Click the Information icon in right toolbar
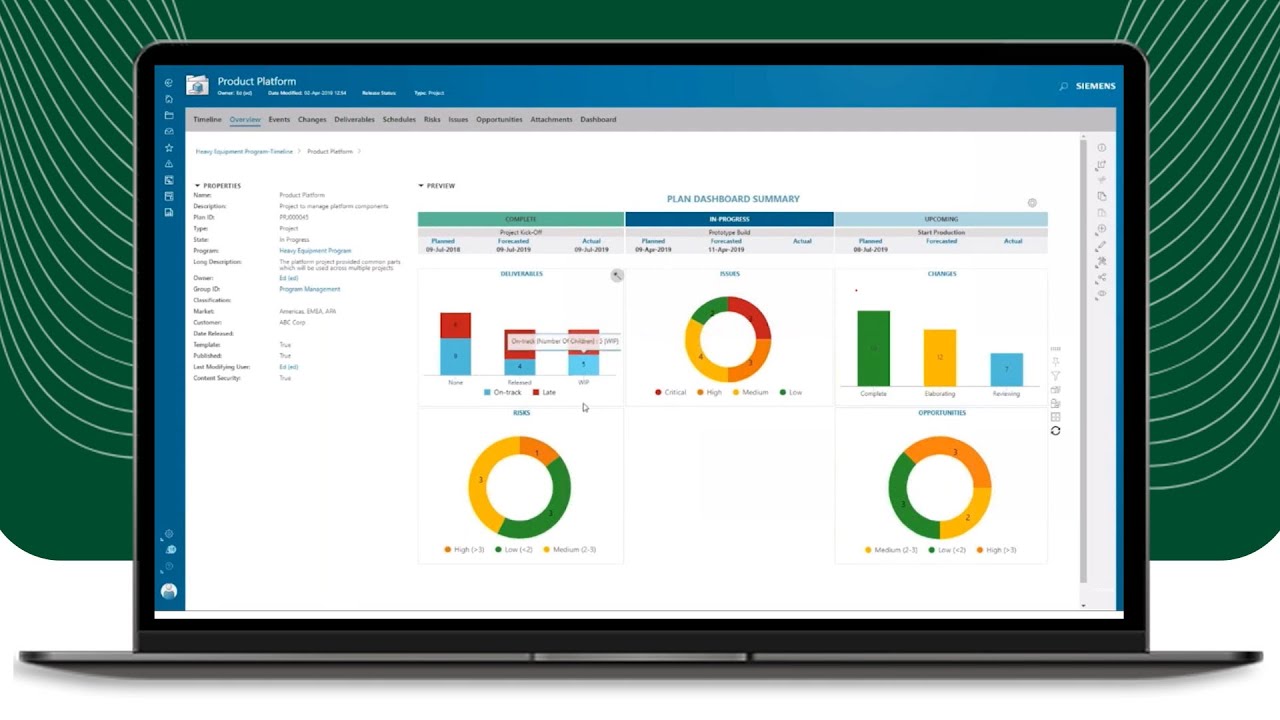Screen dimensions: 1280x720 tap(1102, 148)
